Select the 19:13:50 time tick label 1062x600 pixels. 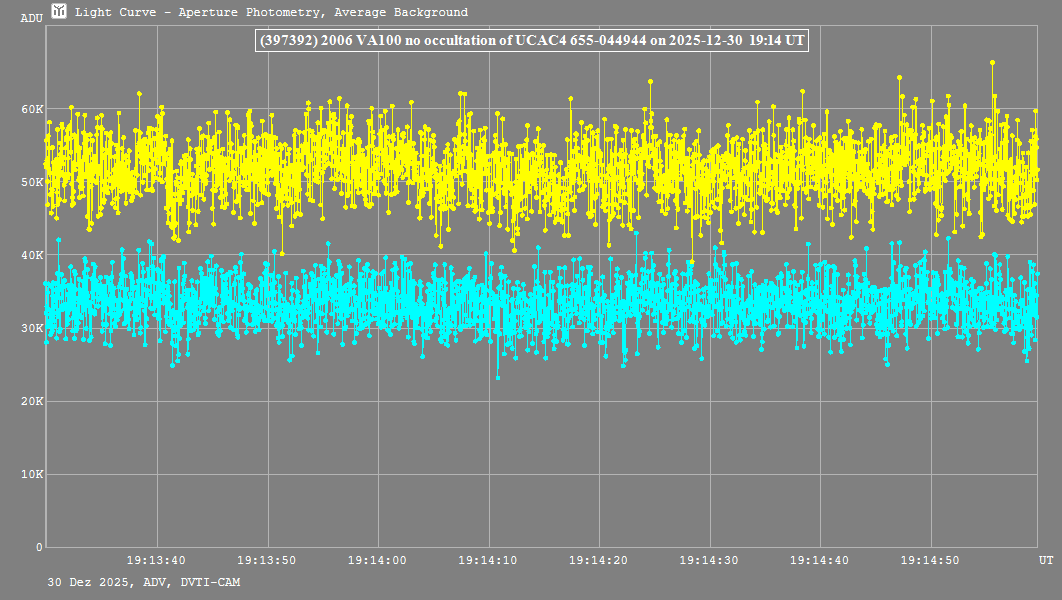268,560
